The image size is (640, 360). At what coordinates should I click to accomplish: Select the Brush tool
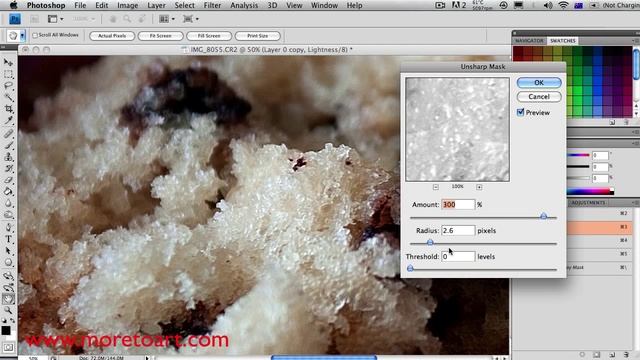coord(8,145)
